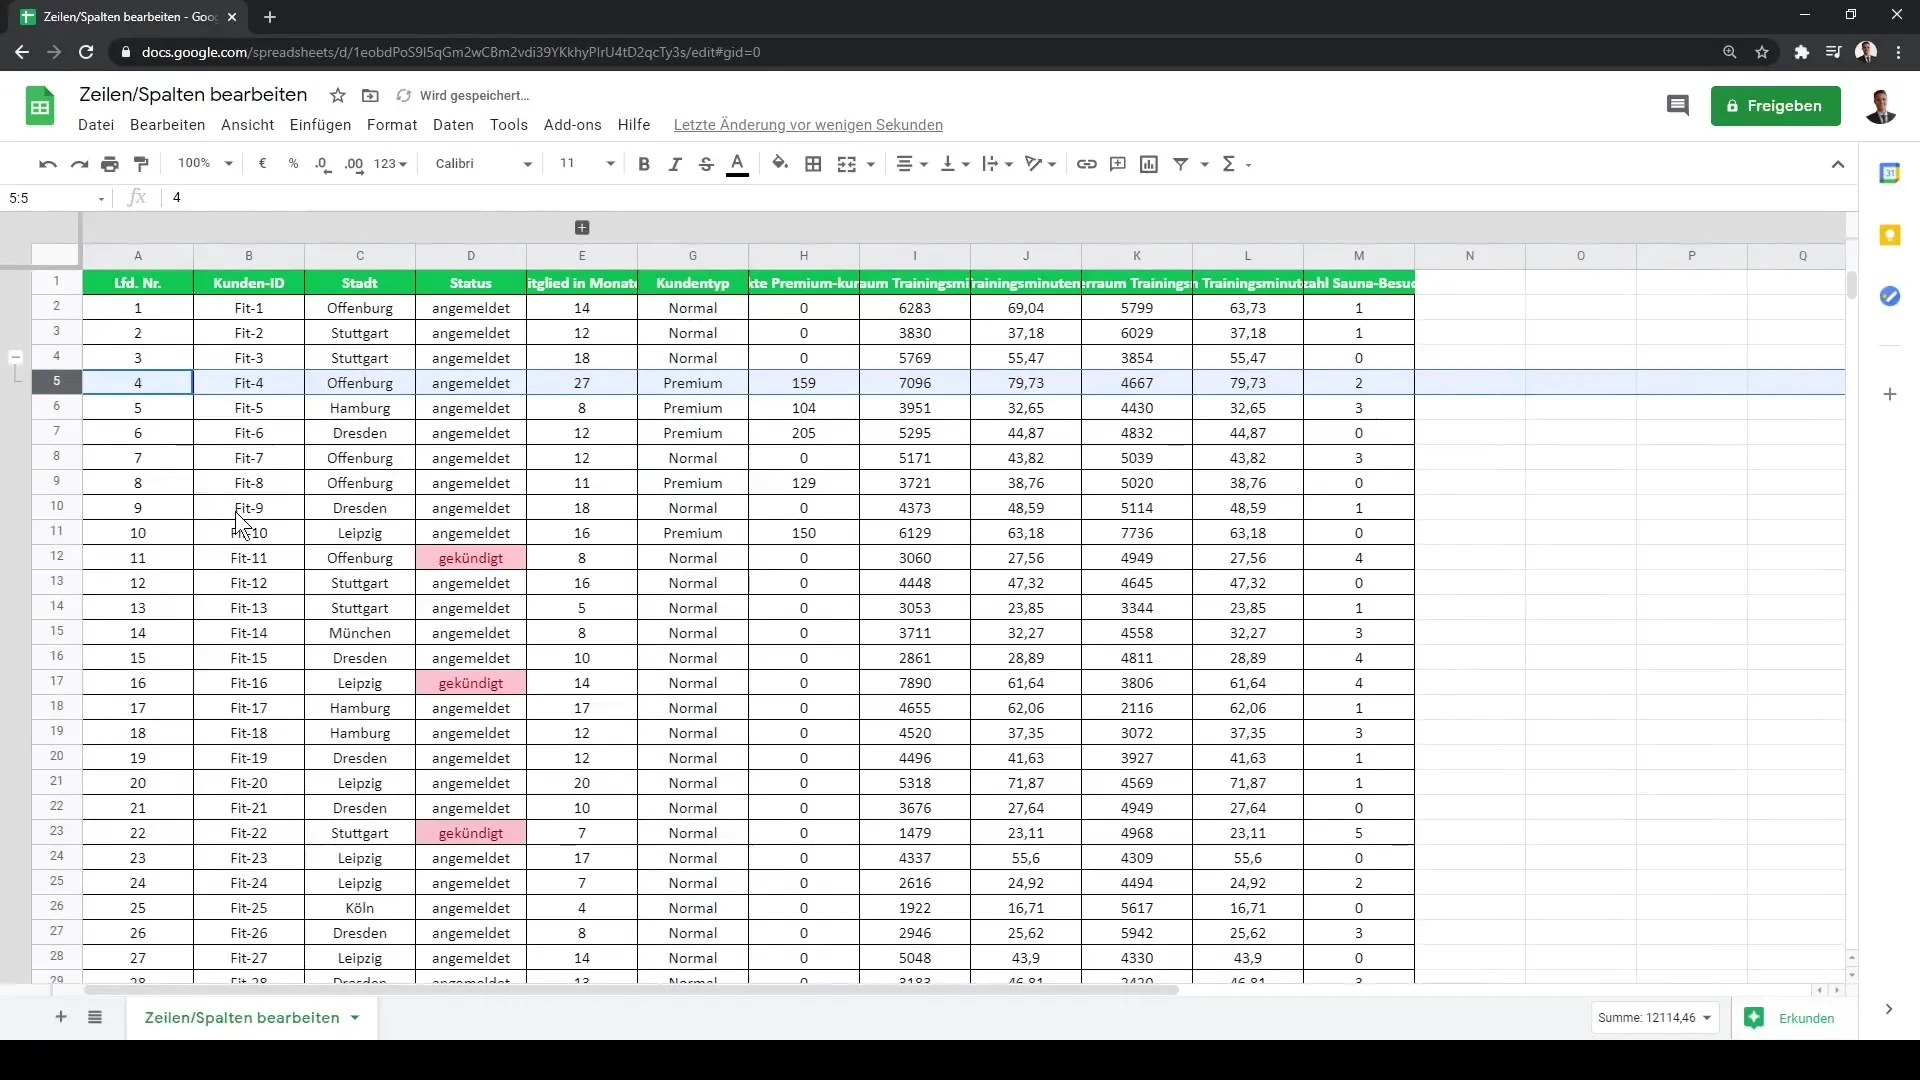Toggle strikethrough formatting

coord(706,164)
